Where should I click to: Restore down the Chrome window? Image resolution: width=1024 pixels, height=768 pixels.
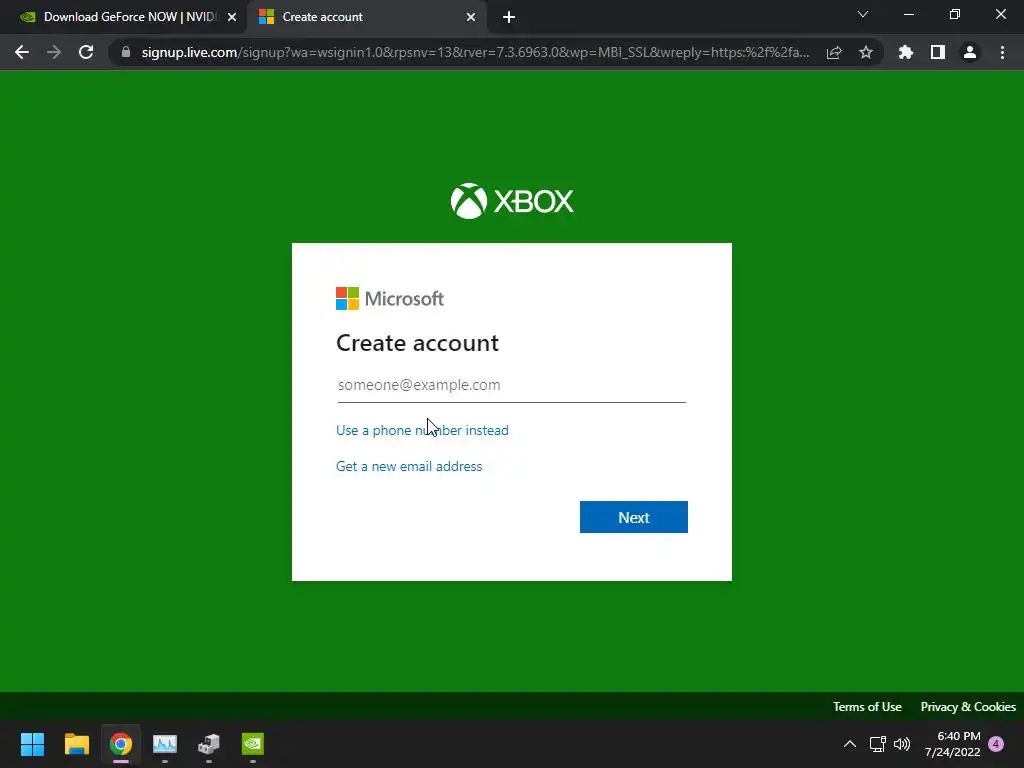click(x=955, y=14)
